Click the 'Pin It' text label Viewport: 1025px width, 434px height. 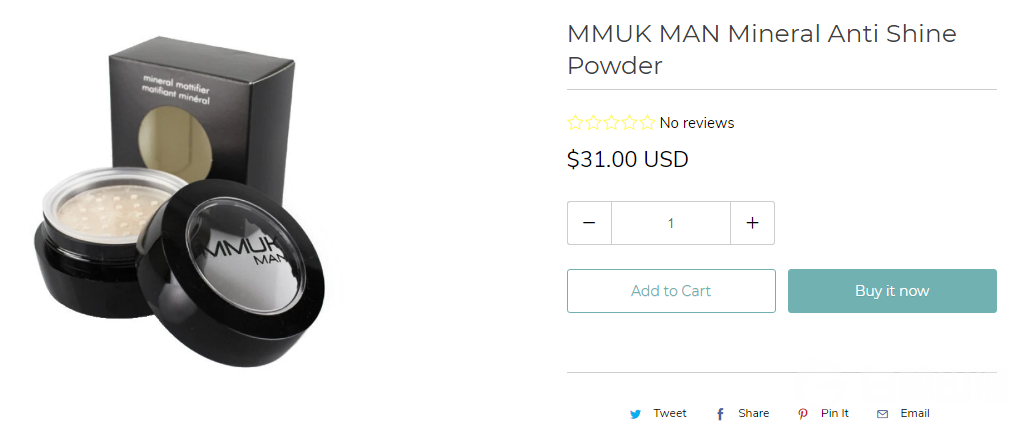pos(835,413)
